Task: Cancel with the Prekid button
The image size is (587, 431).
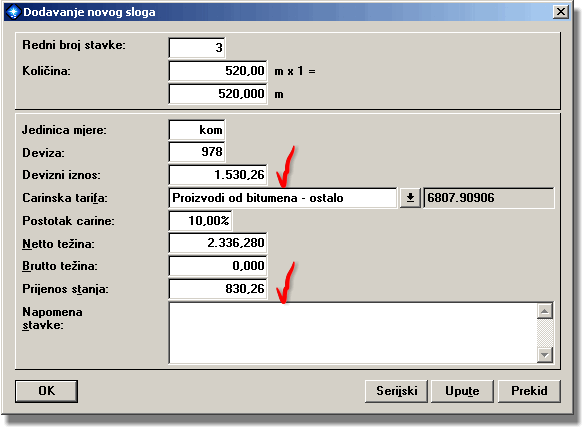Action: click(x=529, y=391)
